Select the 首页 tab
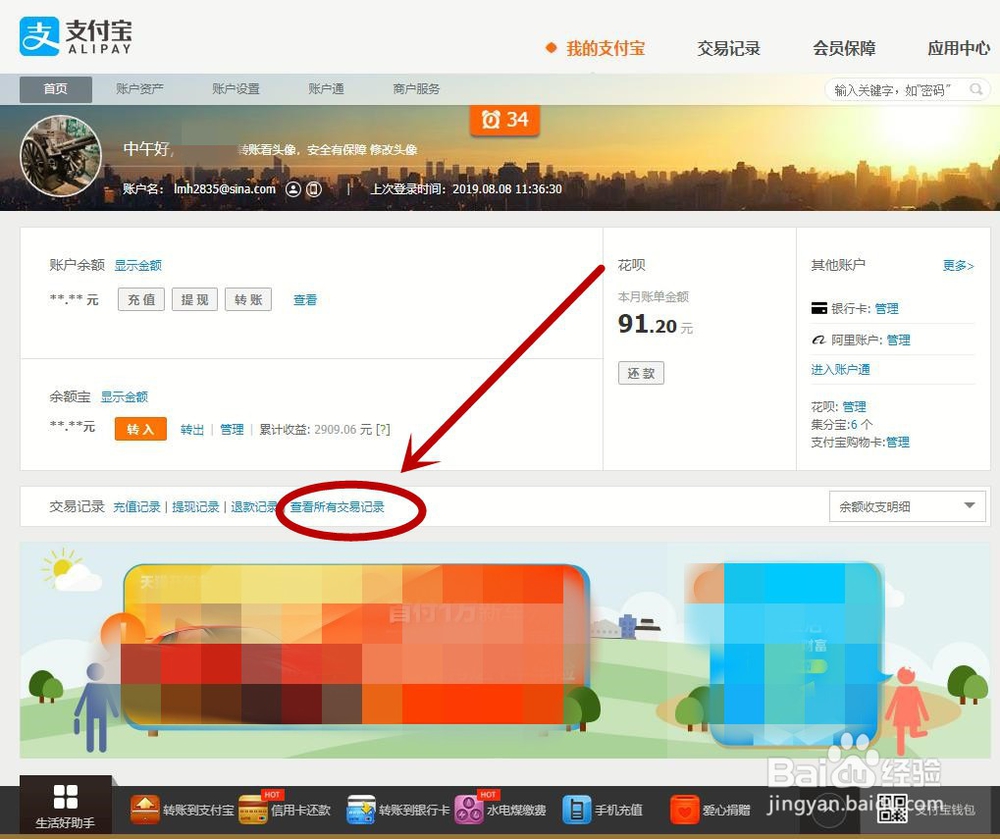This screenshot has width=1000, height=839. pos(55,89)
